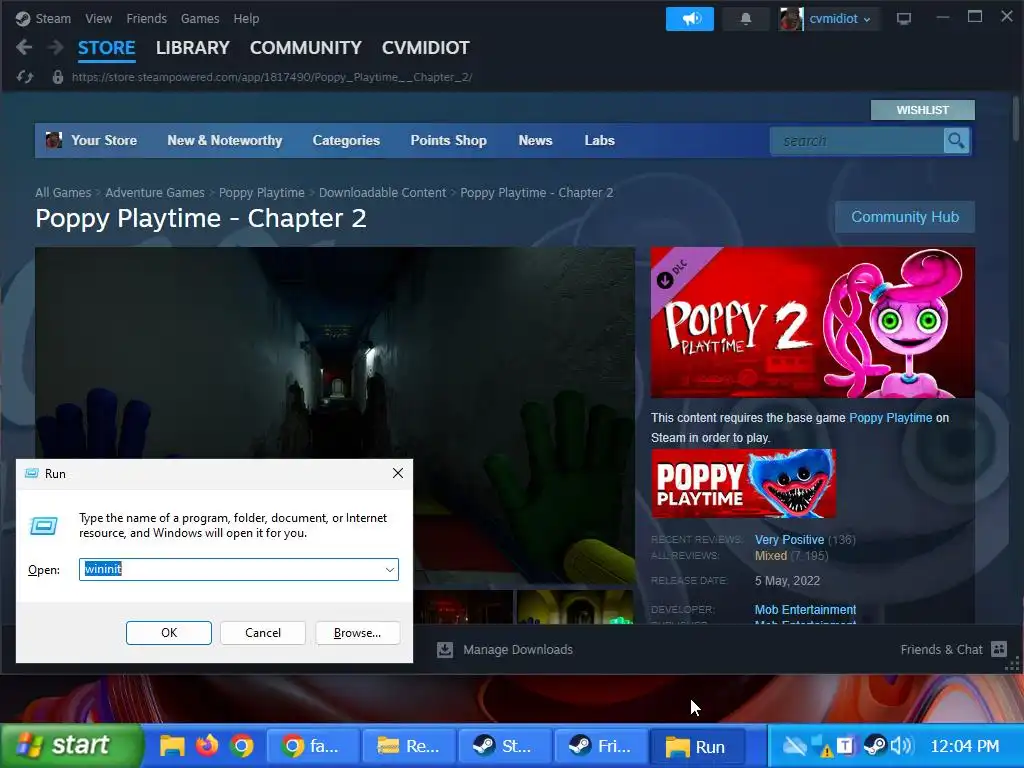Click the cvmidiot avatar picture
1024x768 pixels.
(790, 18)
